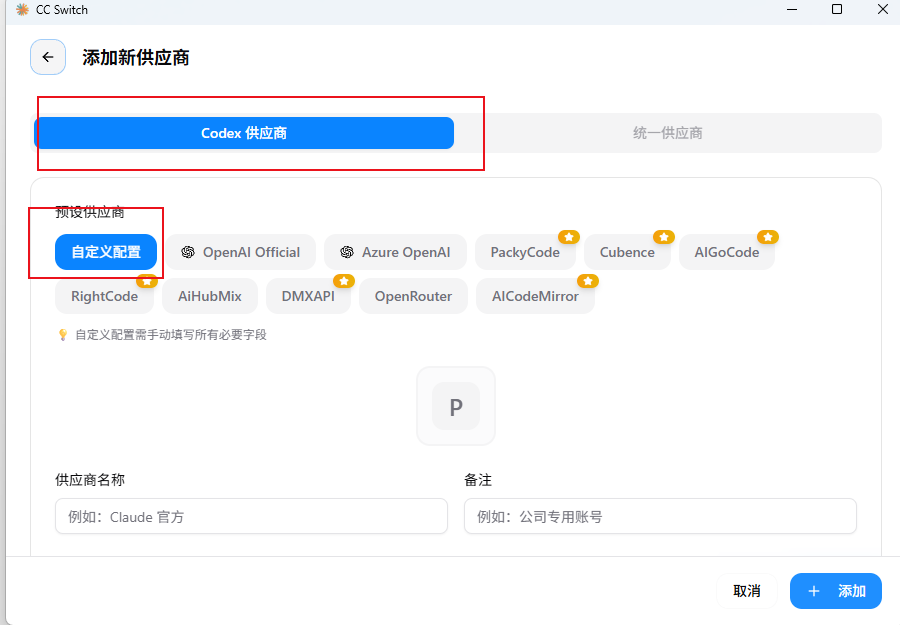Select the 自定义配置 preset
Screen dimensions: 900x625
[x=106, y=252]
